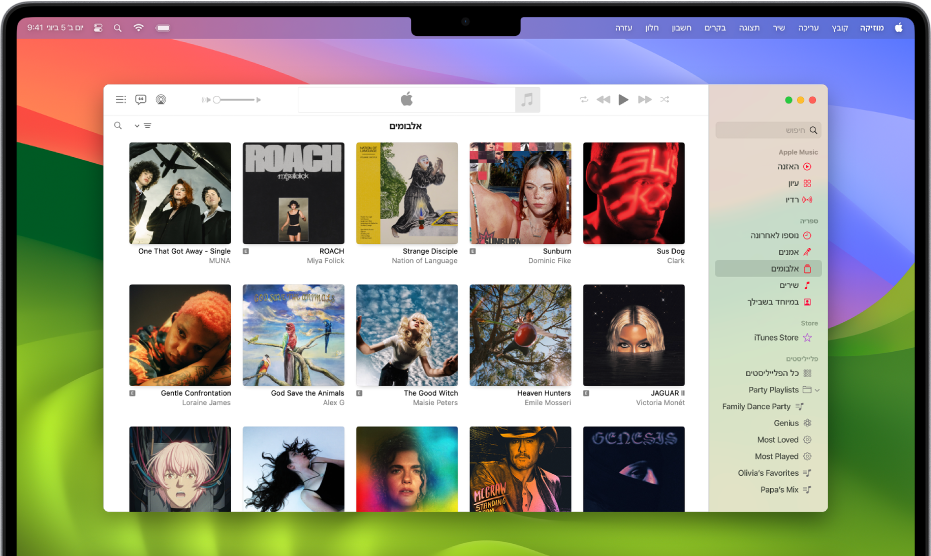
Task: Select אמנים (Artists) in sidebar
Action: tap(794, 252)
